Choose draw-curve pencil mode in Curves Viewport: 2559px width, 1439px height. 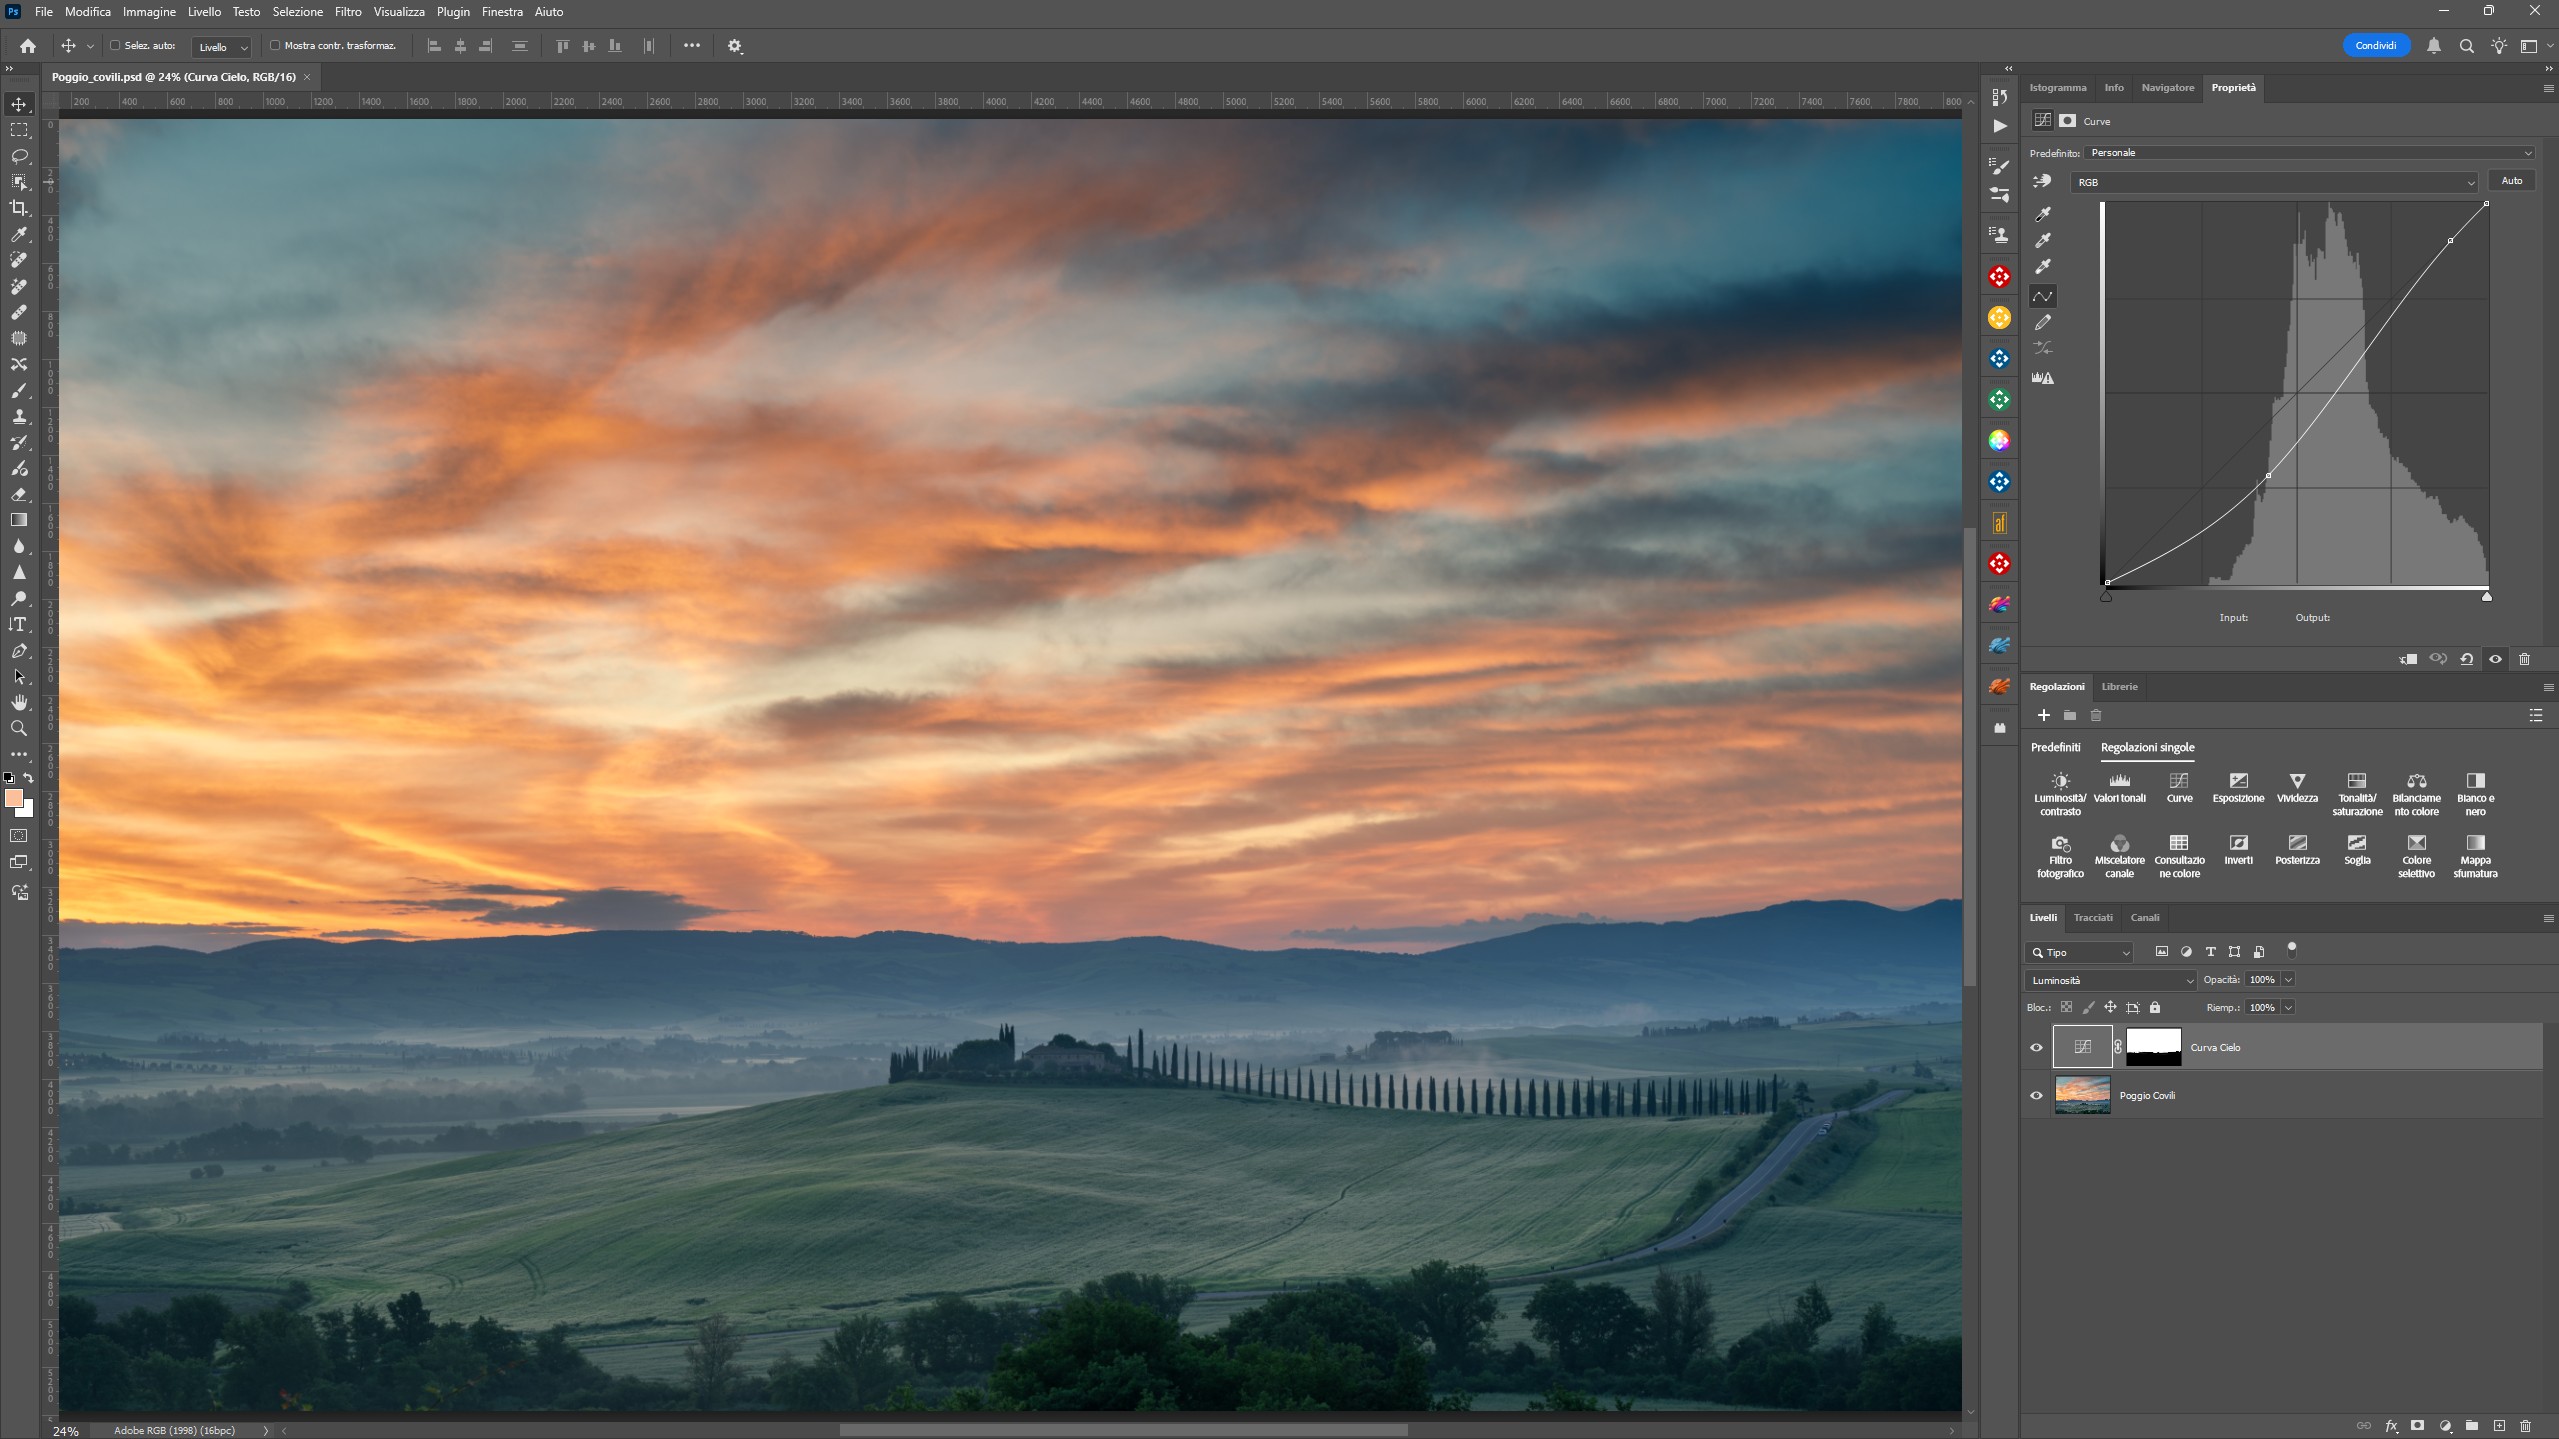coord(2043,322)
